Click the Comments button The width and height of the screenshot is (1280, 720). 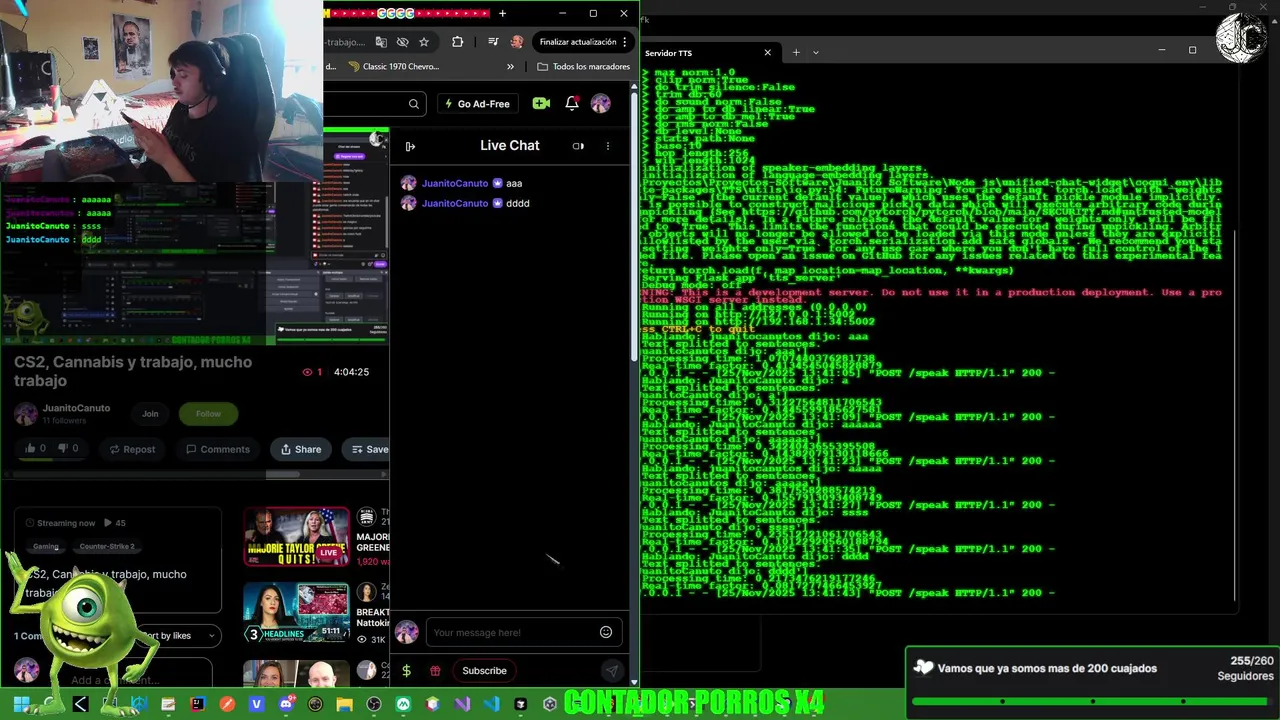coord(217,449)
